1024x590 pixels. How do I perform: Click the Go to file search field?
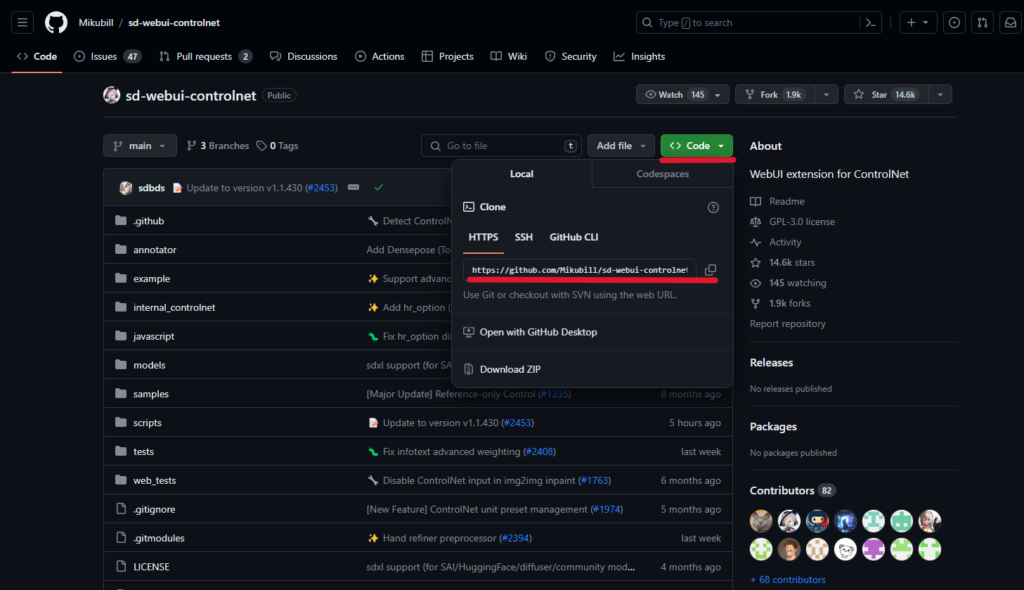[x=501, y=146]
